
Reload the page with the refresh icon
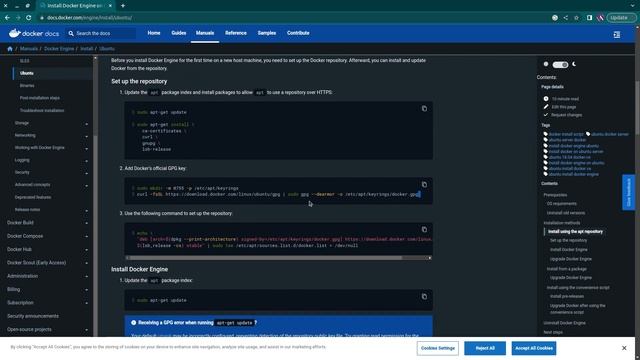29,18
